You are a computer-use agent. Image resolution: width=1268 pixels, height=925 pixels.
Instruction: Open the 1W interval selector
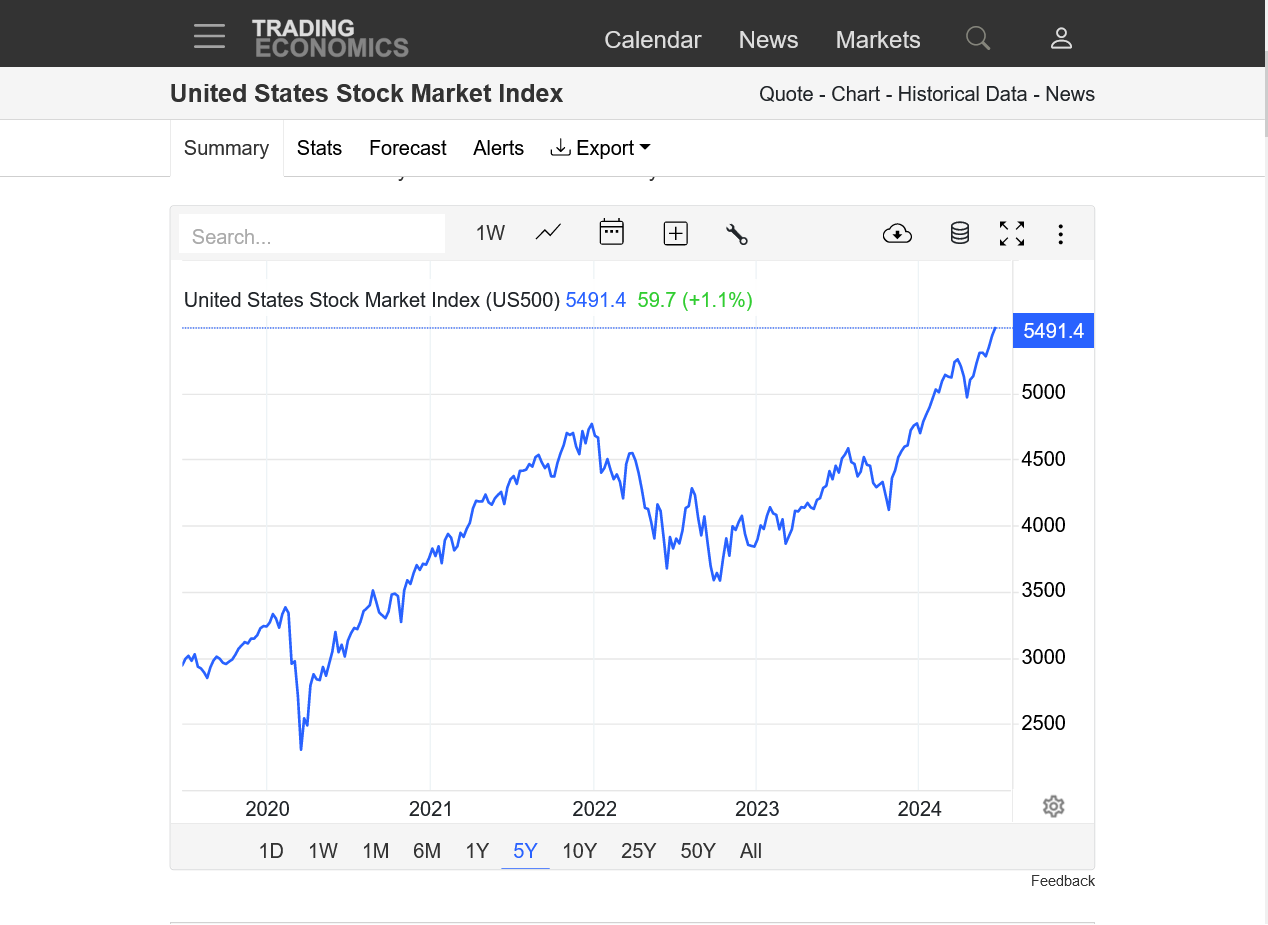(490, 233)
